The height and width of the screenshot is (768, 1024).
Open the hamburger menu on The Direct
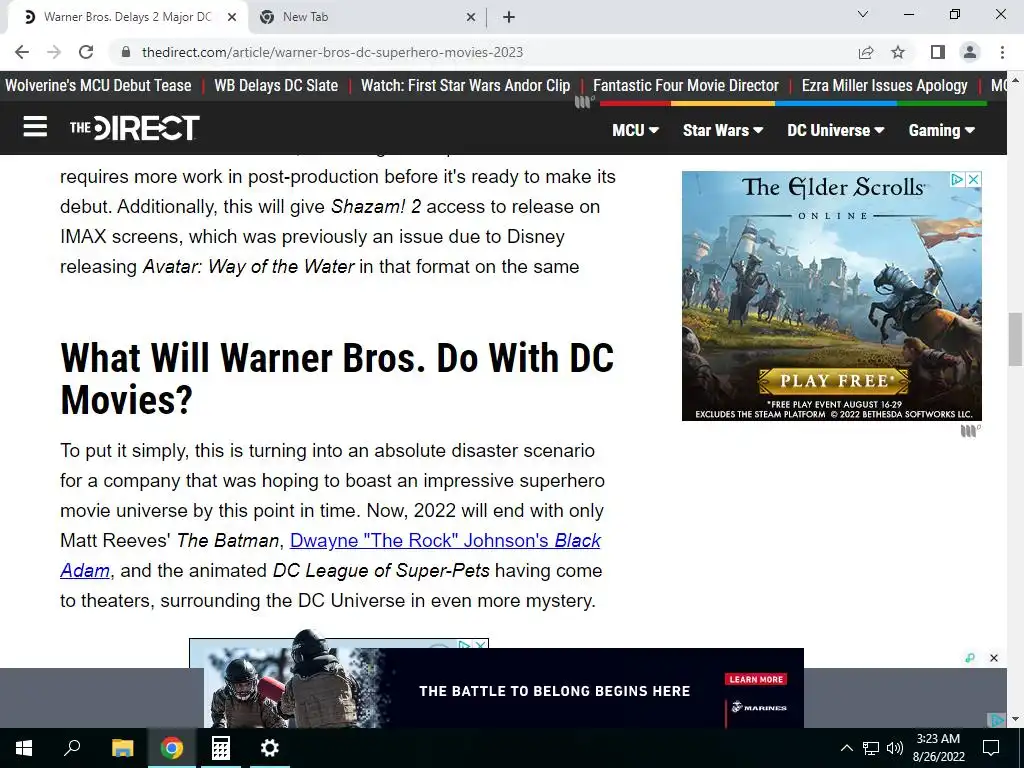[x=35, y=127]
